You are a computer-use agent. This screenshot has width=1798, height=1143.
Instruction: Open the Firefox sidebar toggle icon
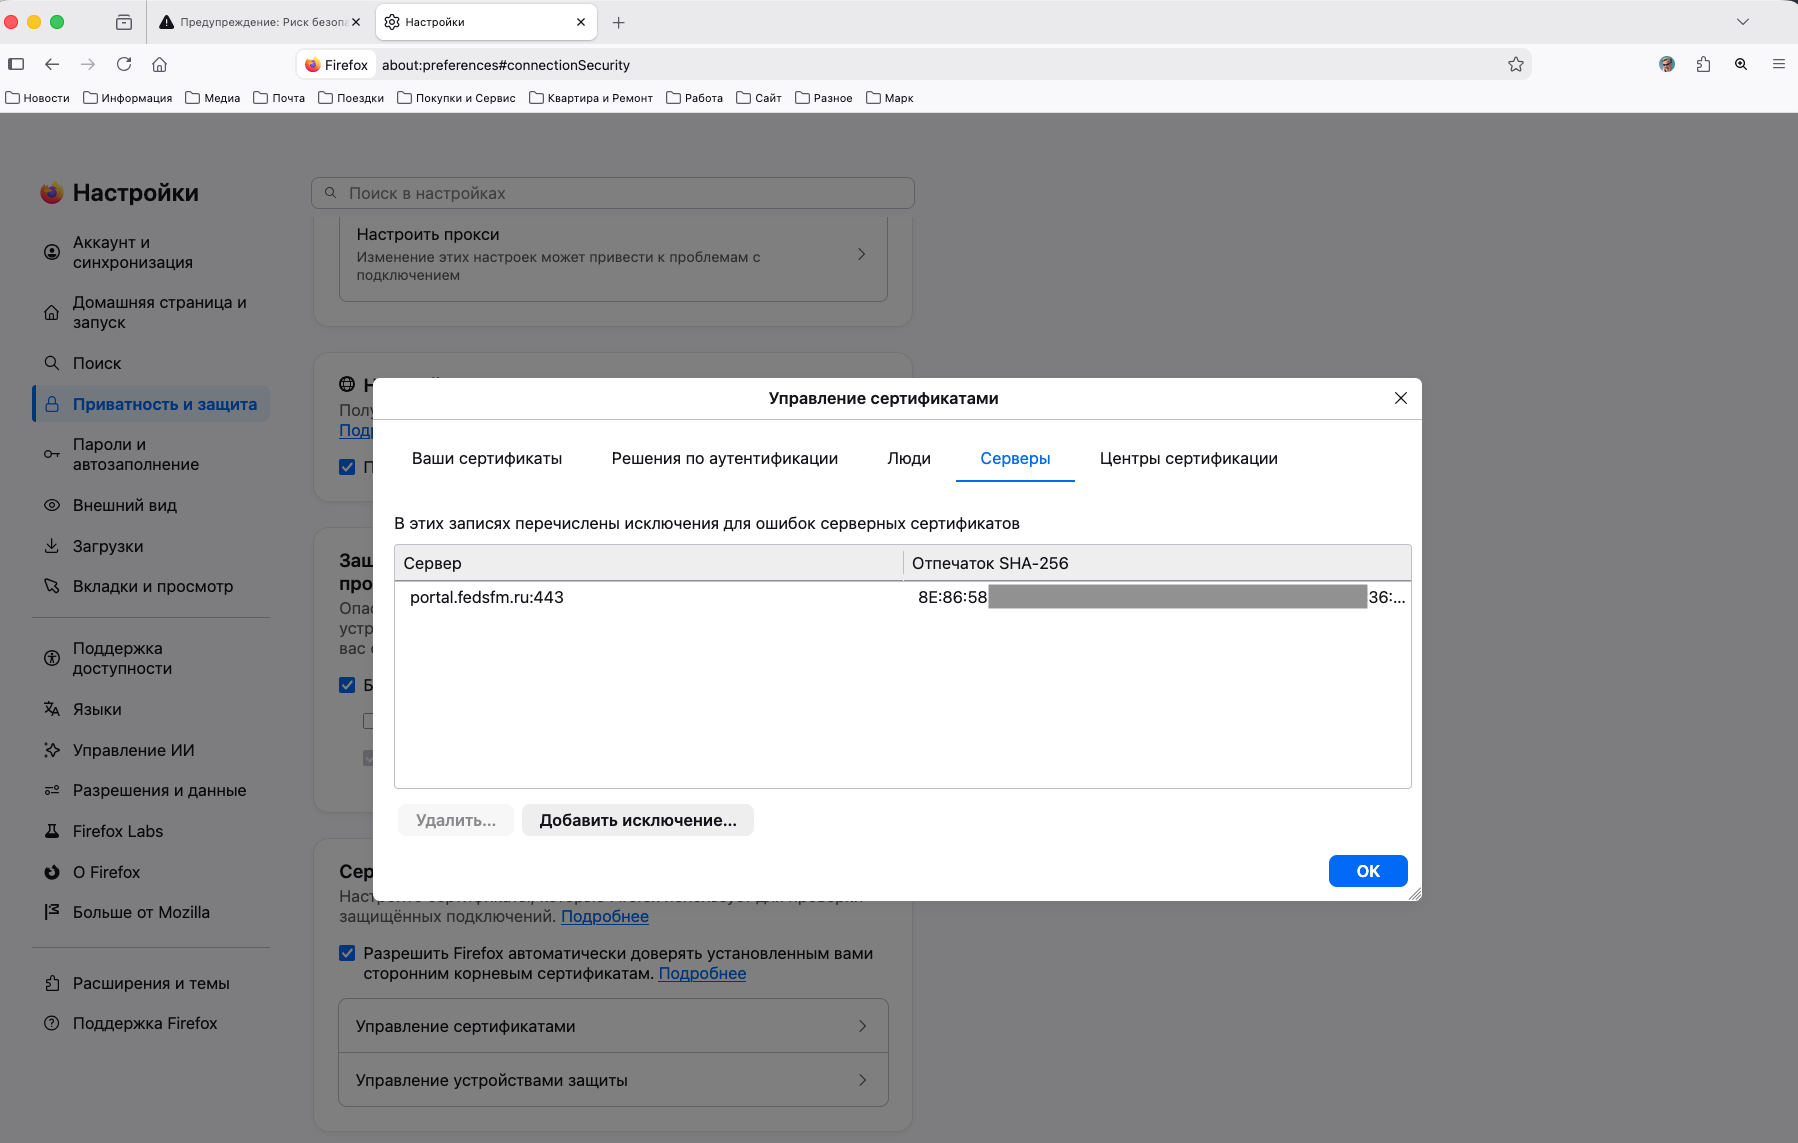(x=16, y=64)
